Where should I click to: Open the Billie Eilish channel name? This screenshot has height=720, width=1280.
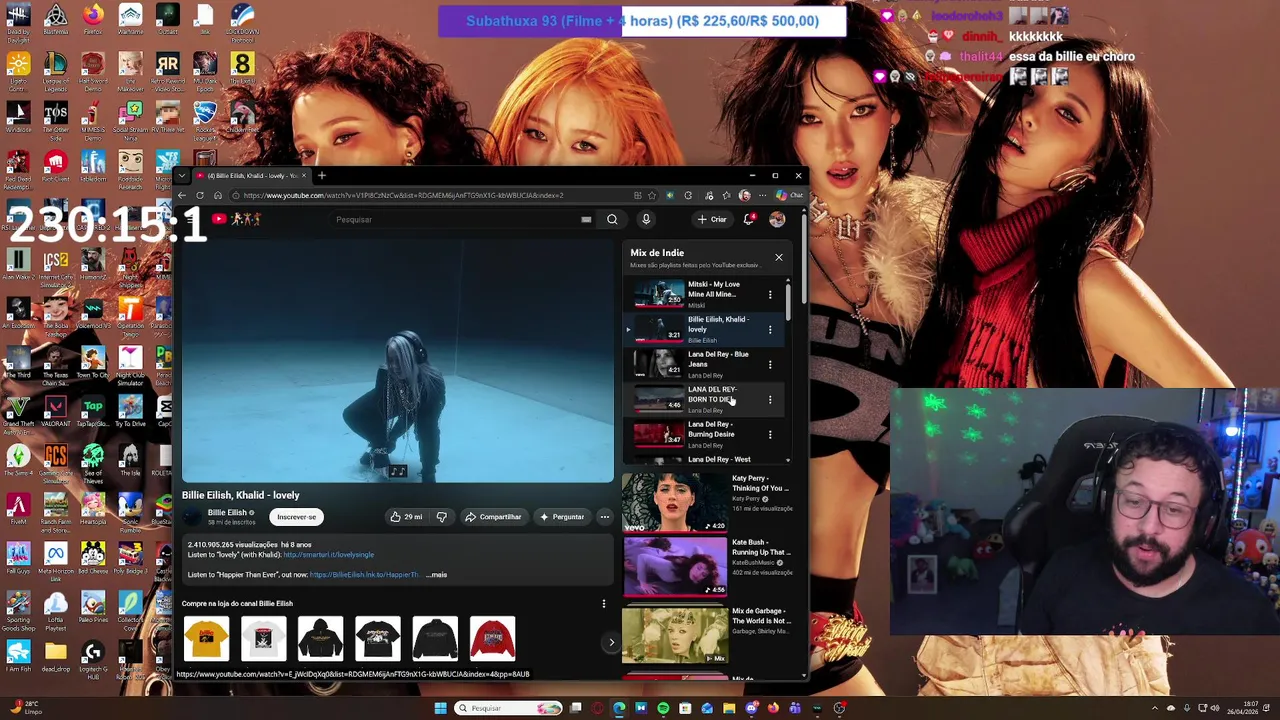[x=227, y=512]
